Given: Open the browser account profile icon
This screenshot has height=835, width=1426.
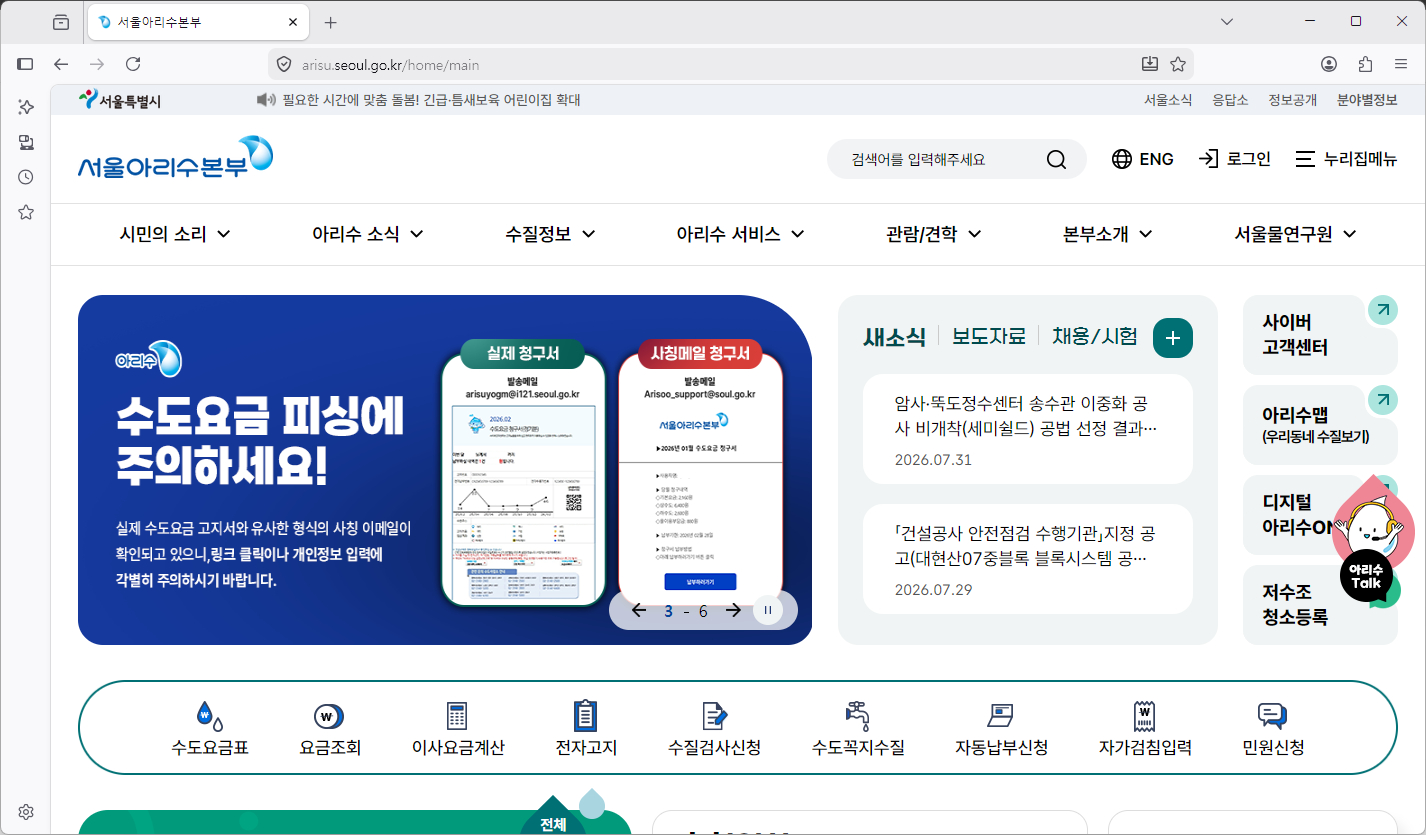Looking at the screenshot, I should 1329,64.
